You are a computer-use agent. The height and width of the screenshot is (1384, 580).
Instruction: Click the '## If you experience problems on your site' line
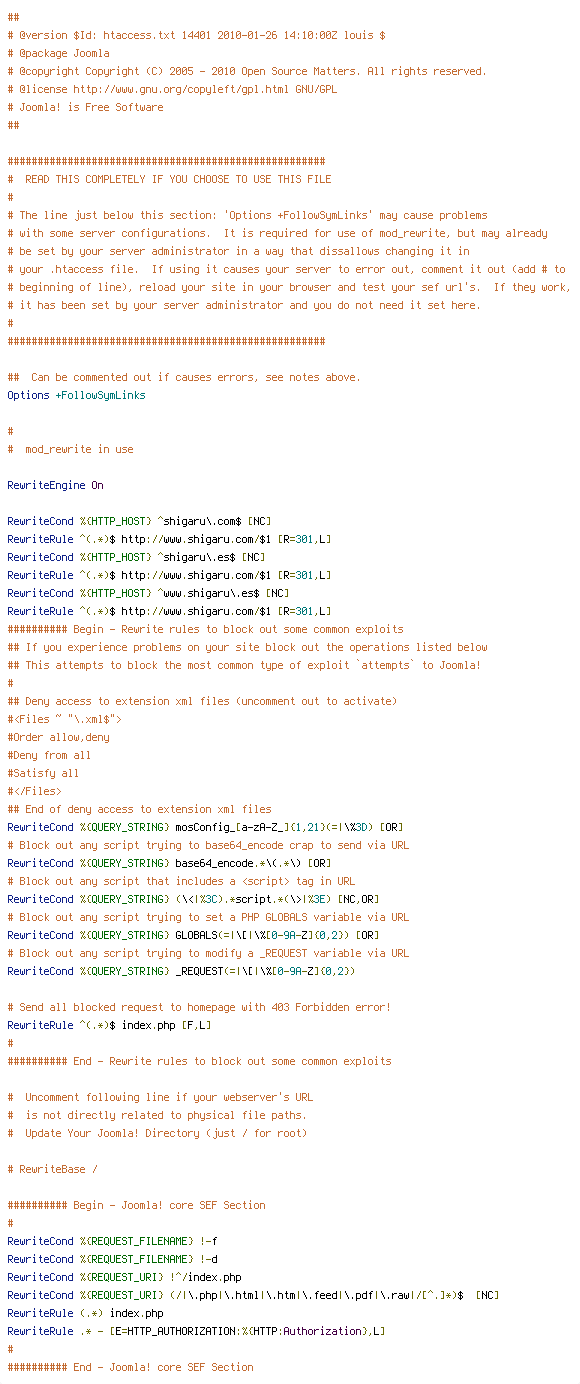point(247,647)
